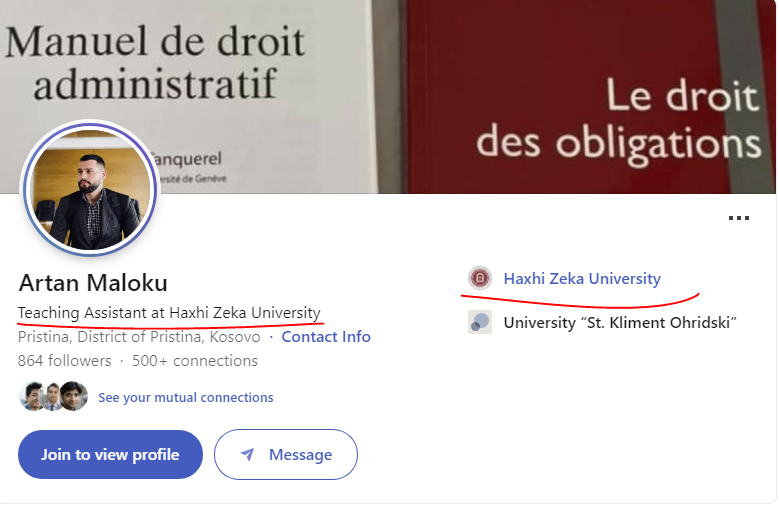Click the Teaching Assistant headline text
Image resolution: width=779 pixels, height=531 pixels.
click(x=169, y=312)
